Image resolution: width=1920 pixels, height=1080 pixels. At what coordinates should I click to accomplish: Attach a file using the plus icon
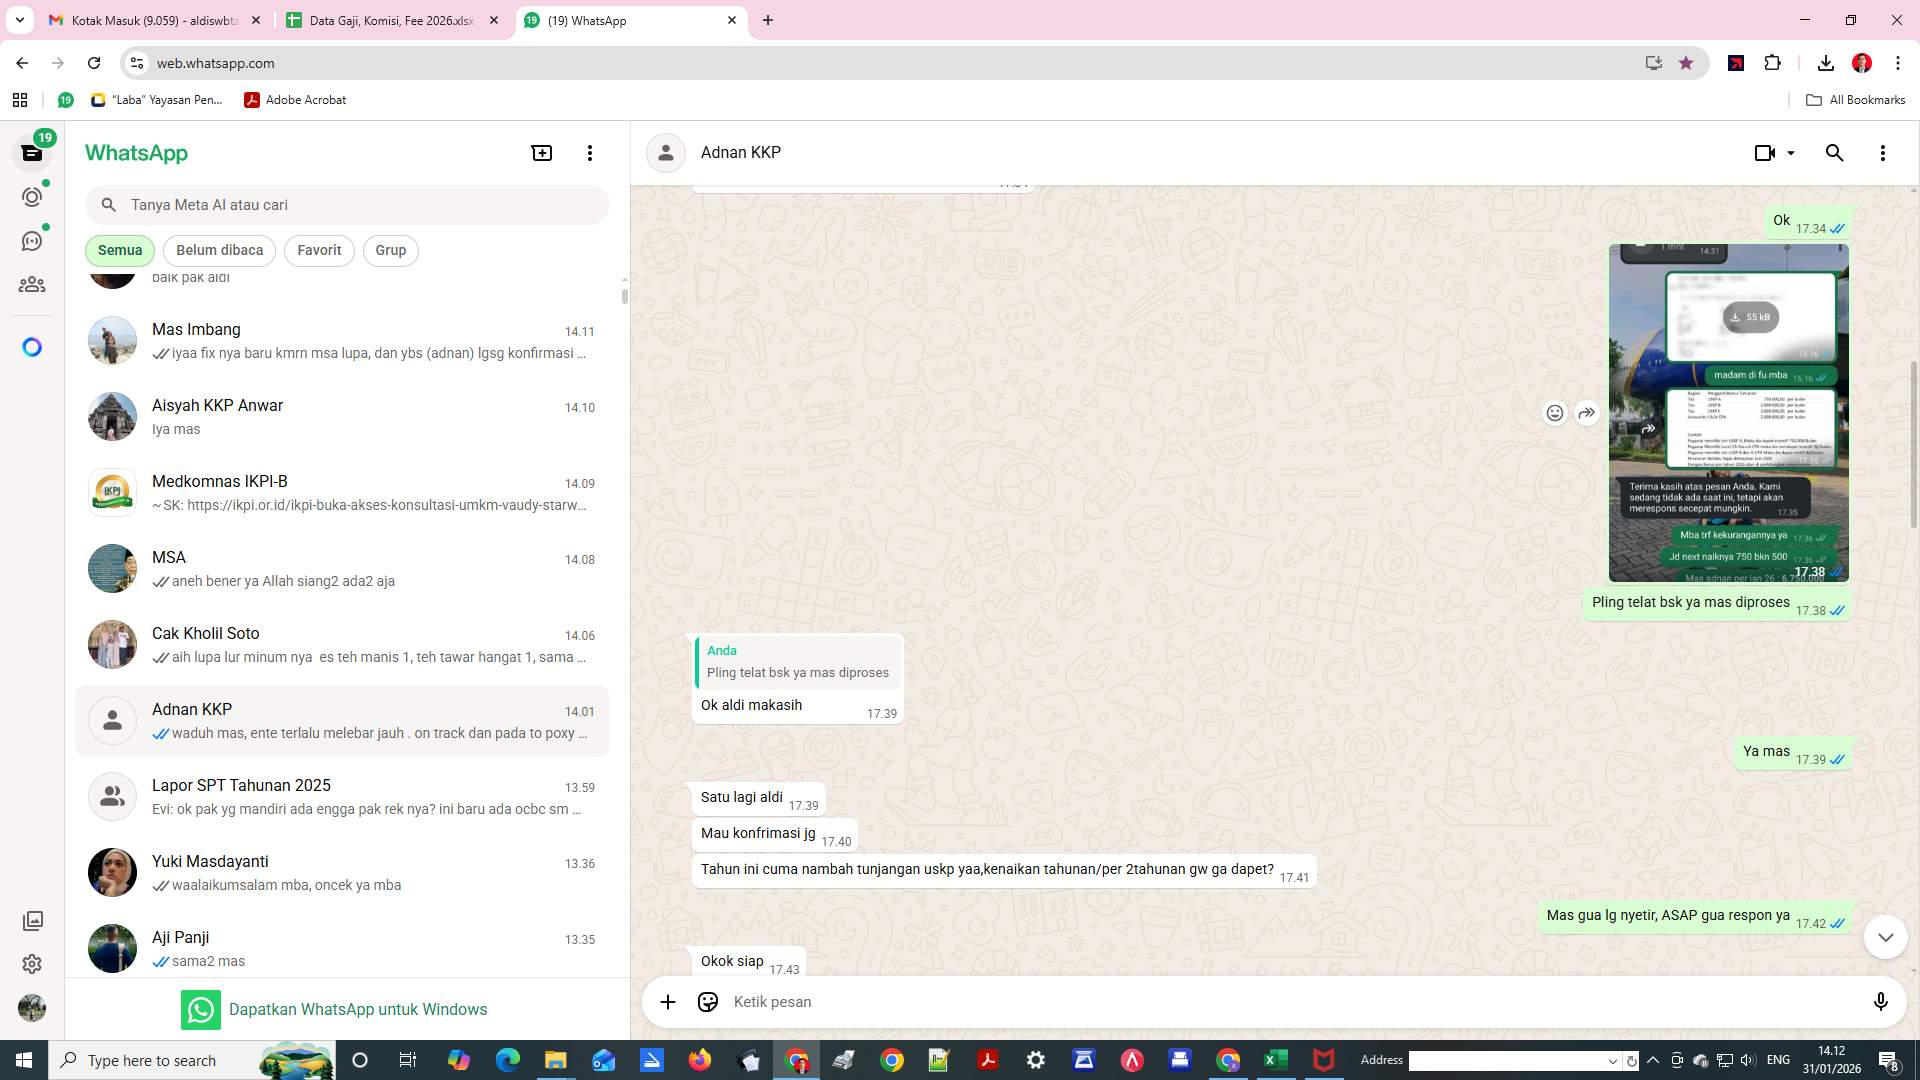tap(667, 1001)
